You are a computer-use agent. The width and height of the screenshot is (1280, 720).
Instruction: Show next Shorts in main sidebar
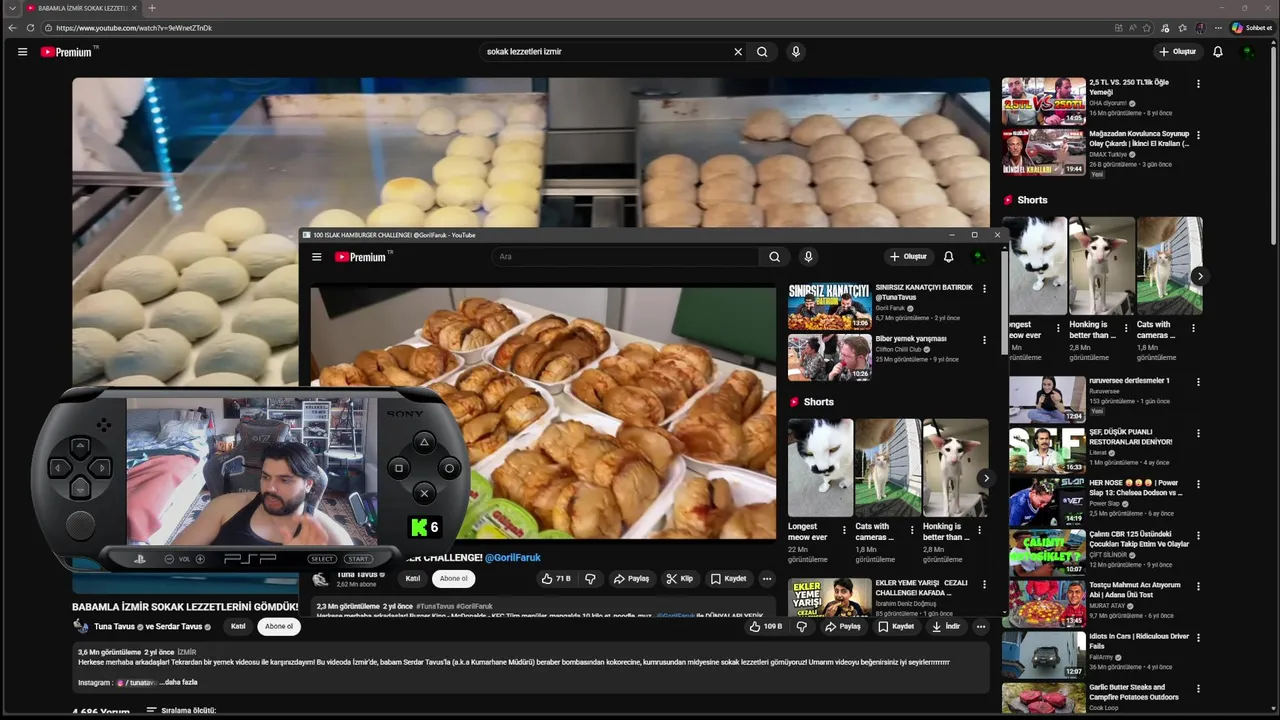click(1200, 276)
